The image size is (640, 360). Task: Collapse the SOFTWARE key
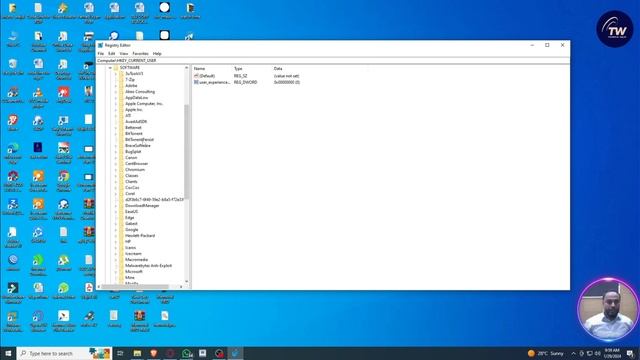110,68
